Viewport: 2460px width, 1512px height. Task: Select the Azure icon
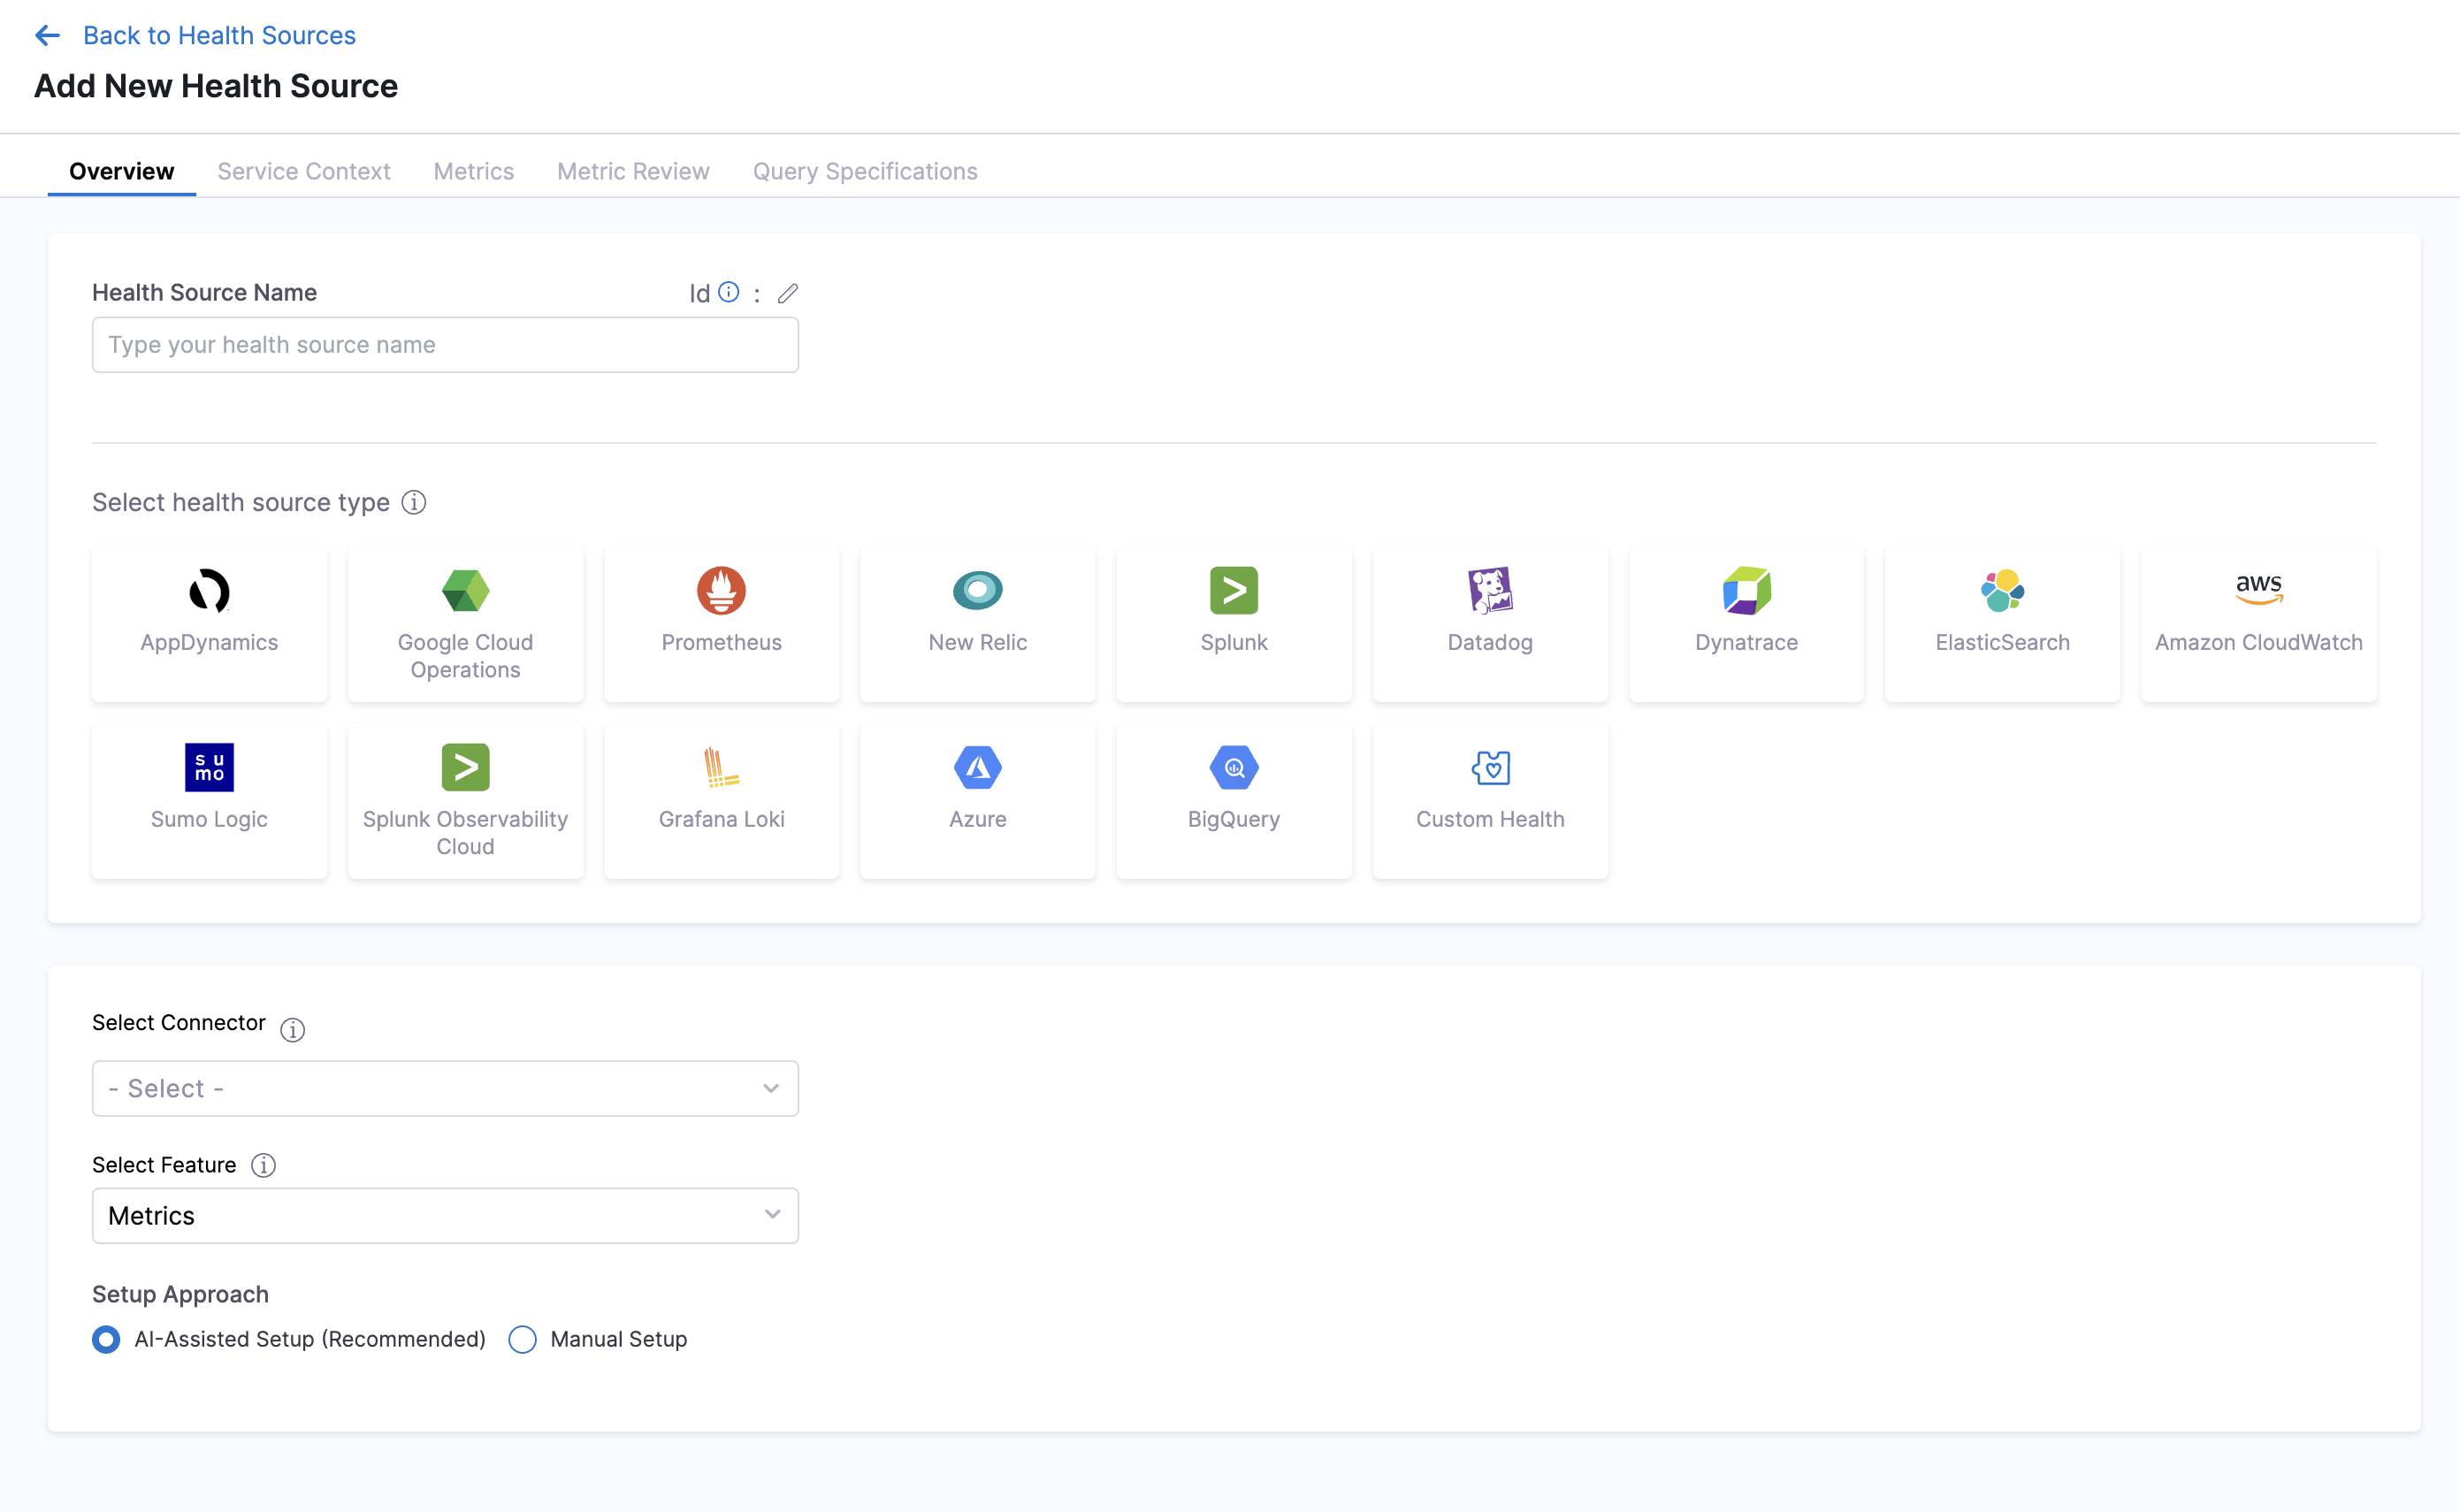click(x=978, y=767)
